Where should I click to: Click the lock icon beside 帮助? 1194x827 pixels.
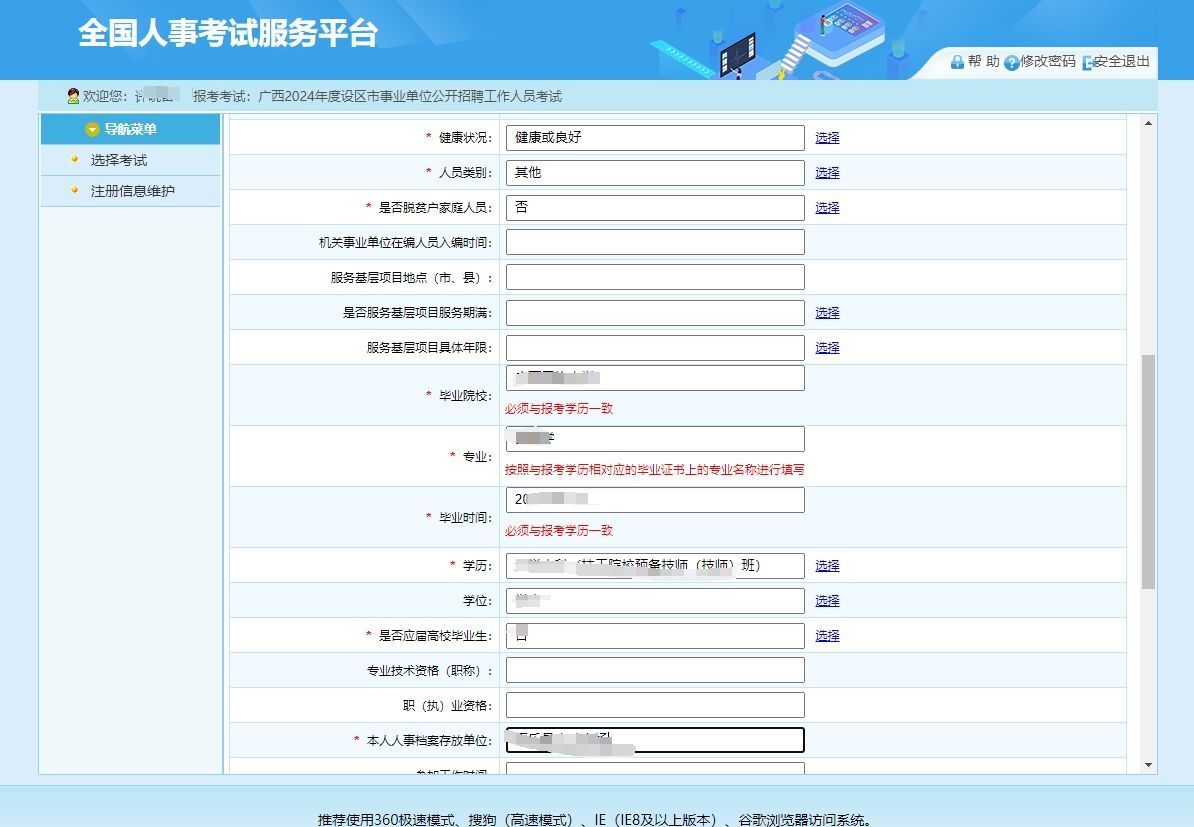(x=957, y=62)
